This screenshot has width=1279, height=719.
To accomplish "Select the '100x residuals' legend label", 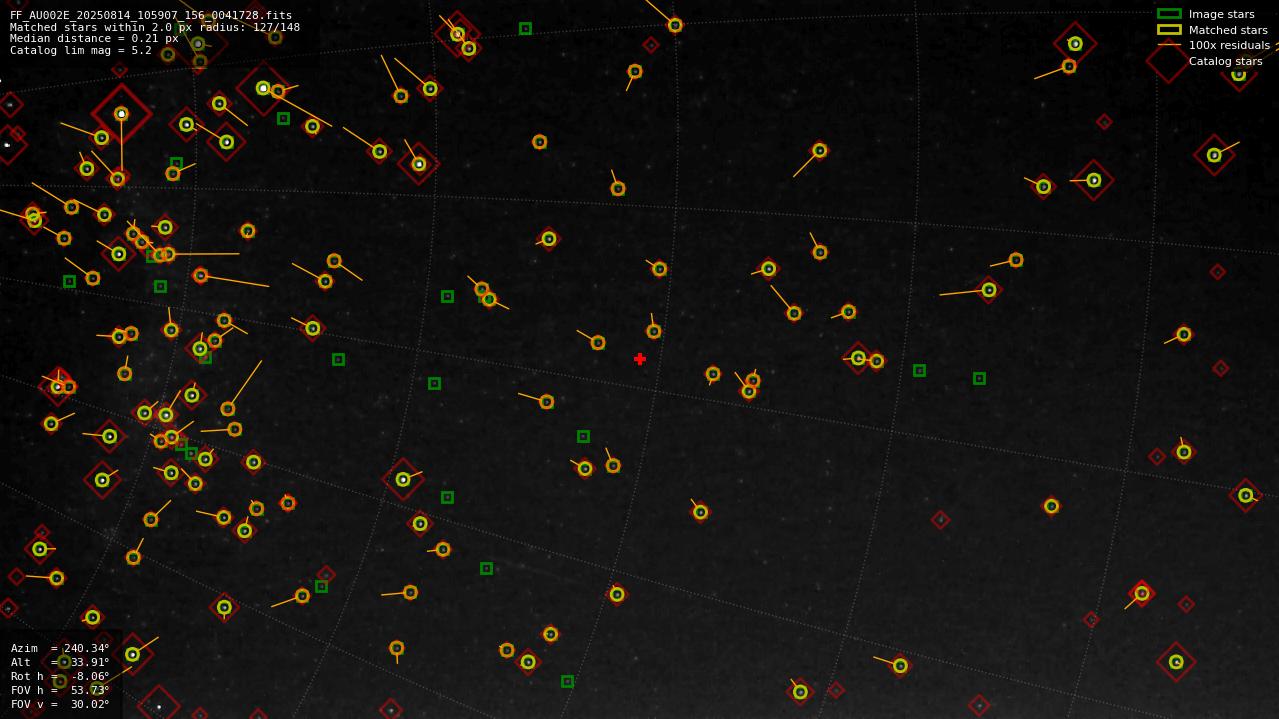I will click(1229, 46).
